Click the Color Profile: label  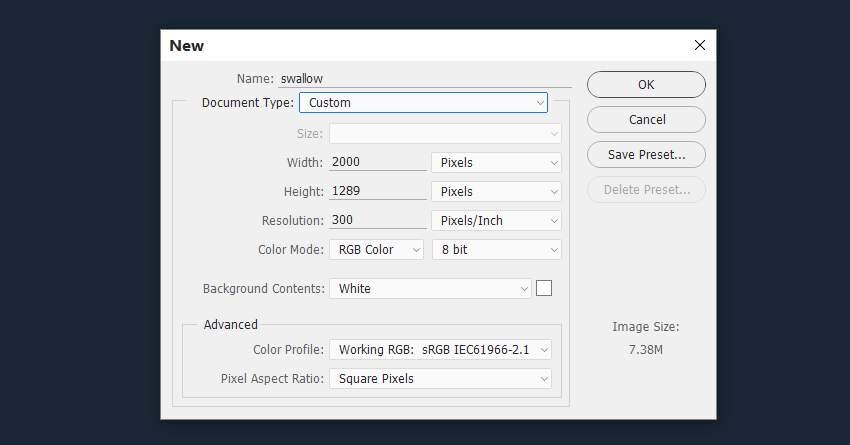288,350
